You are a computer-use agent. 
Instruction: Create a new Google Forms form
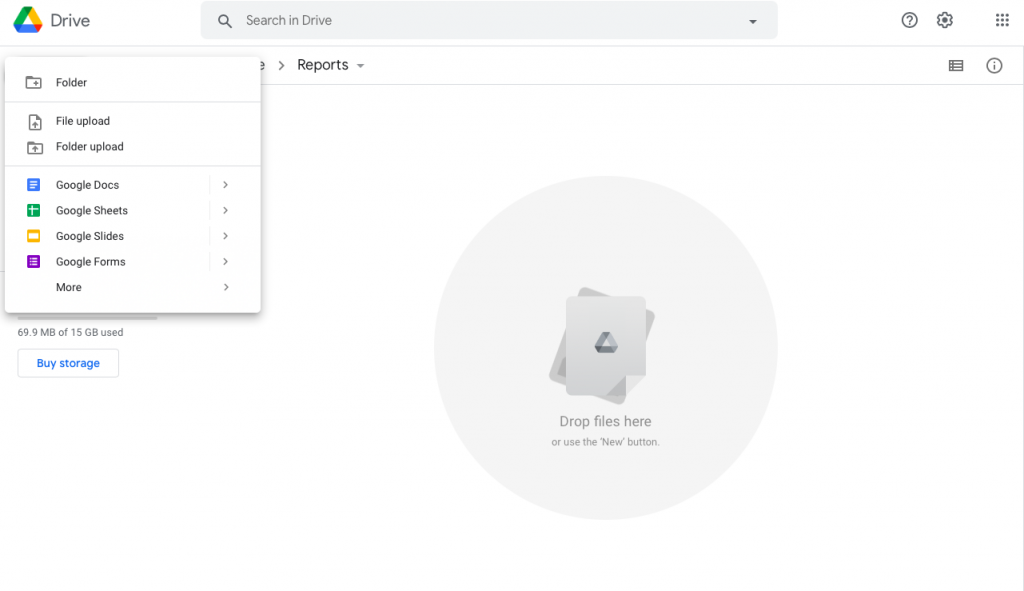[90, 261]
